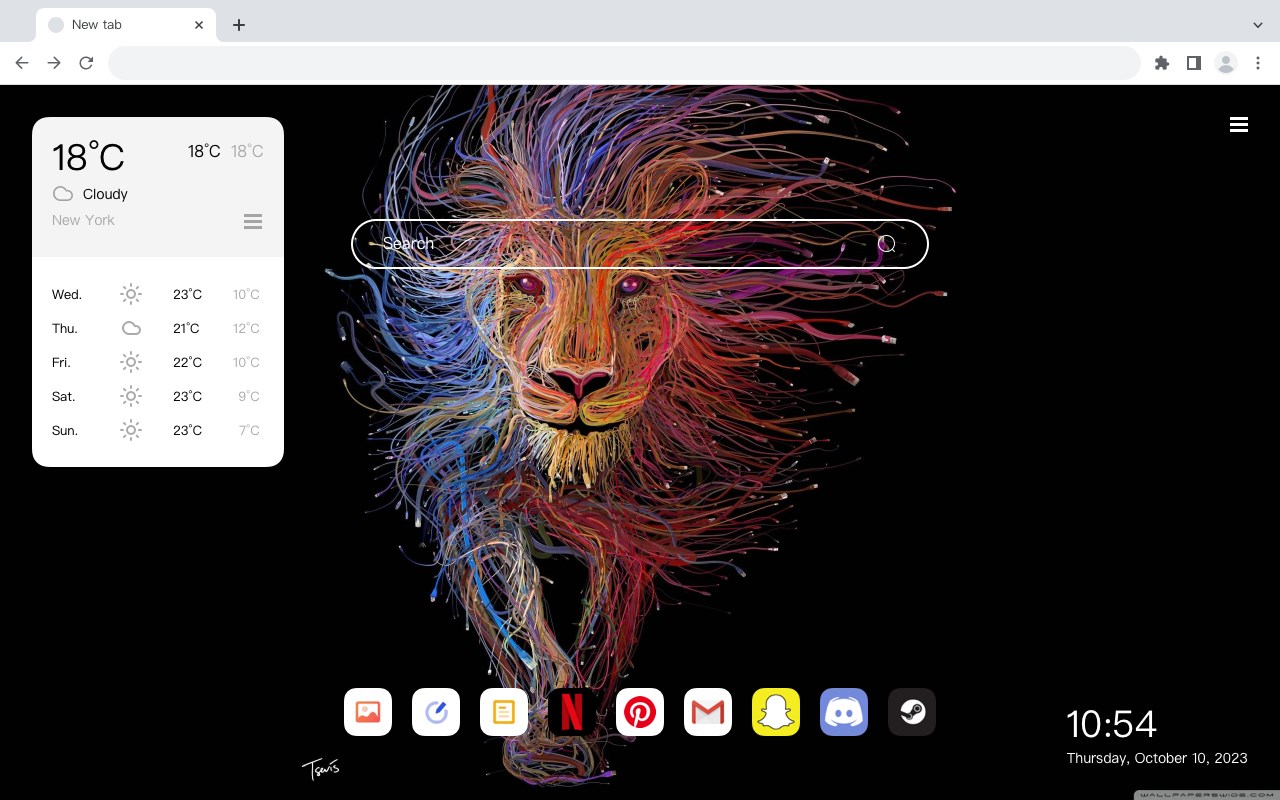The width and height of the screenshot is (1280, 800).
Task: Reload the current page
Action: tap(86, 63)
